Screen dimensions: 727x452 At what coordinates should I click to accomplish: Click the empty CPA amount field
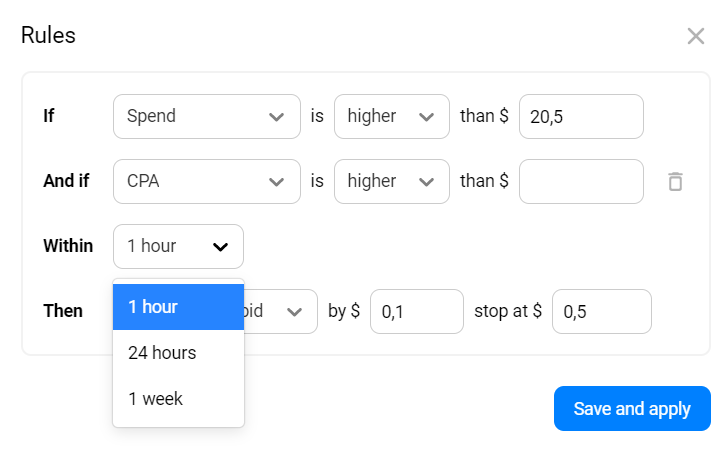[x=581, y=181]
